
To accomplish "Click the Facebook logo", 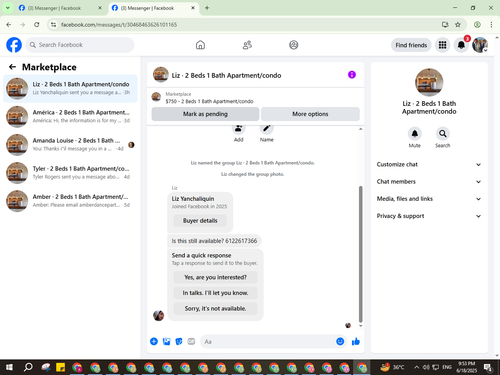I will (x=14, y=45).
